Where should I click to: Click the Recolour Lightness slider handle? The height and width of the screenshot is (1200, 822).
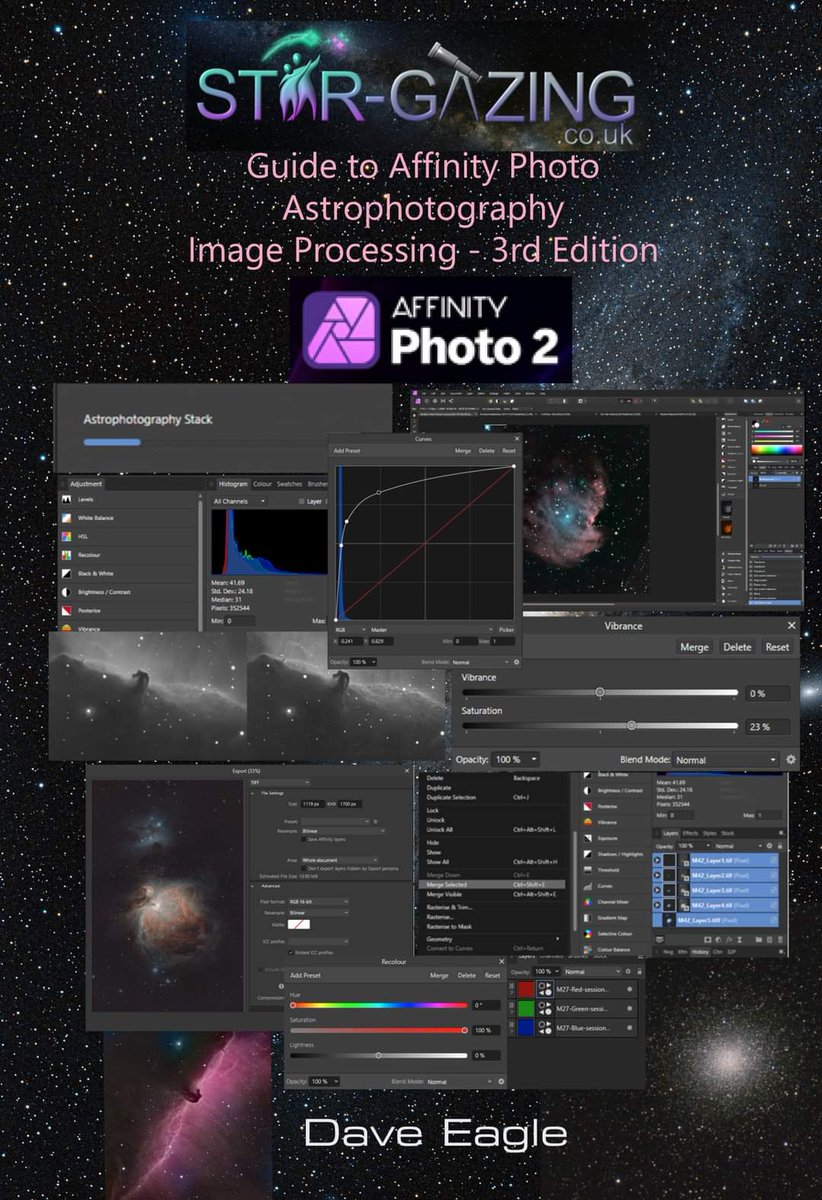point(379,1055)
